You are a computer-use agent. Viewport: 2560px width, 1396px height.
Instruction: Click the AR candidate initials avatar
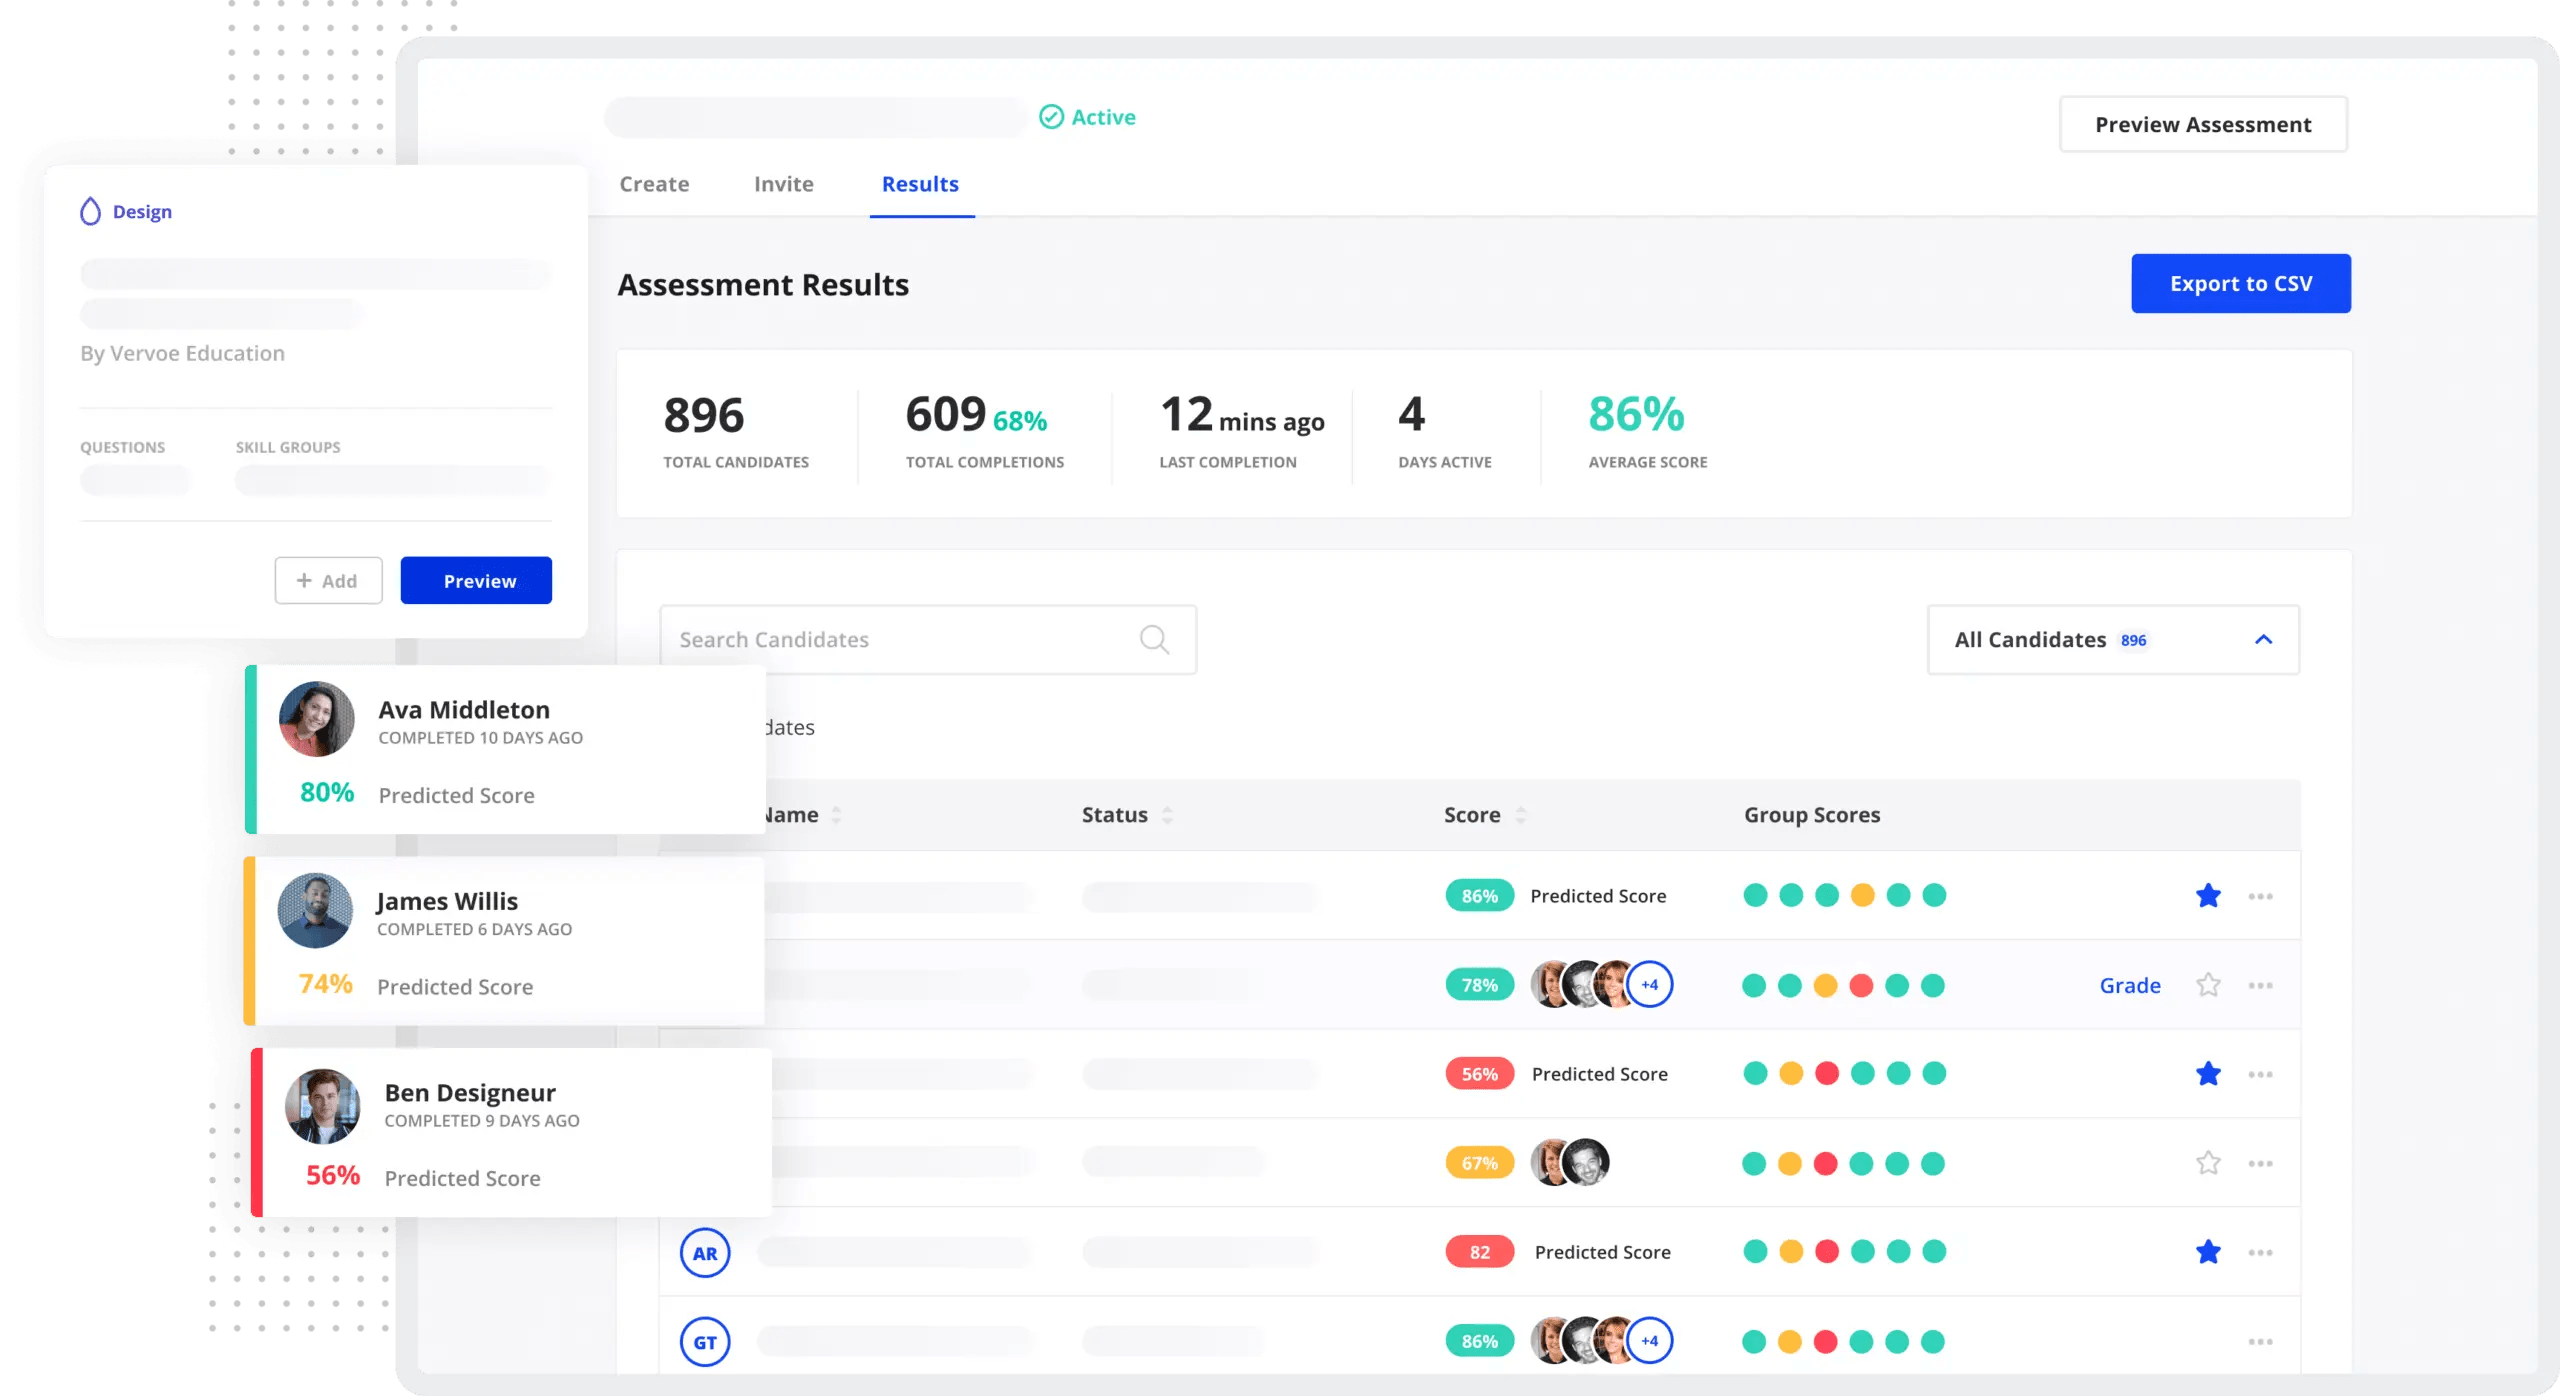pos(705,1253)
